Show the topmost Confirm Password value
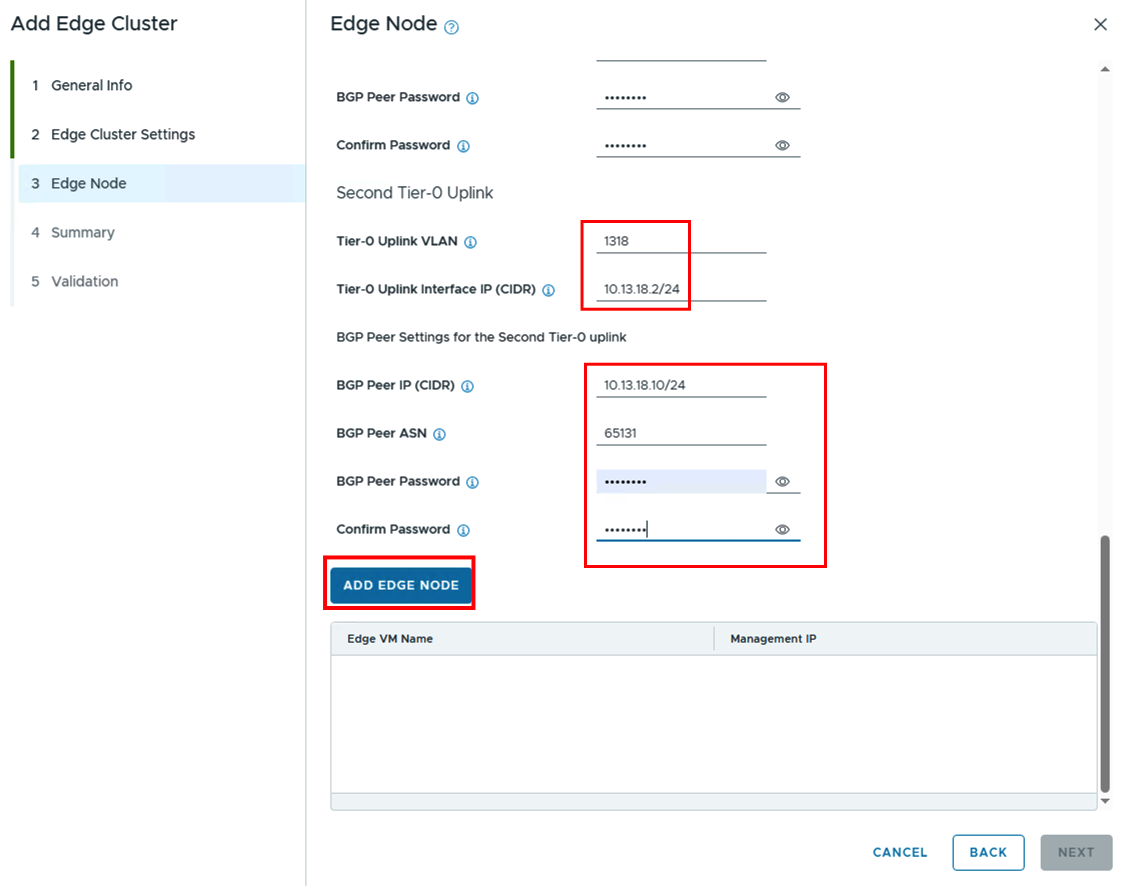This screenshot has height=886, width=1123. (x=783, y=146)
